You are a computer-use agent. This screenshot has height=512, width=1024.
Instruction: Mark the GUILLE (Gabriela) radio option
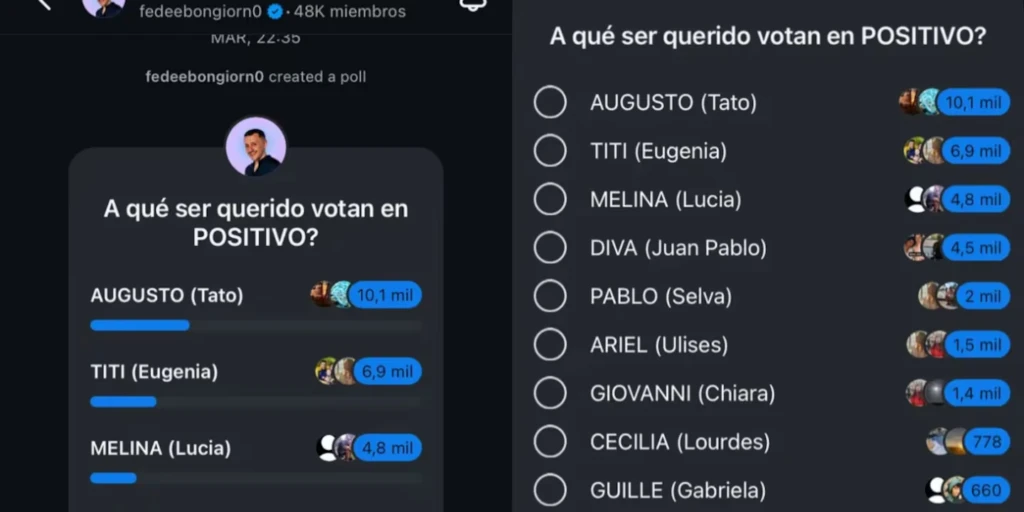point(550,490)
